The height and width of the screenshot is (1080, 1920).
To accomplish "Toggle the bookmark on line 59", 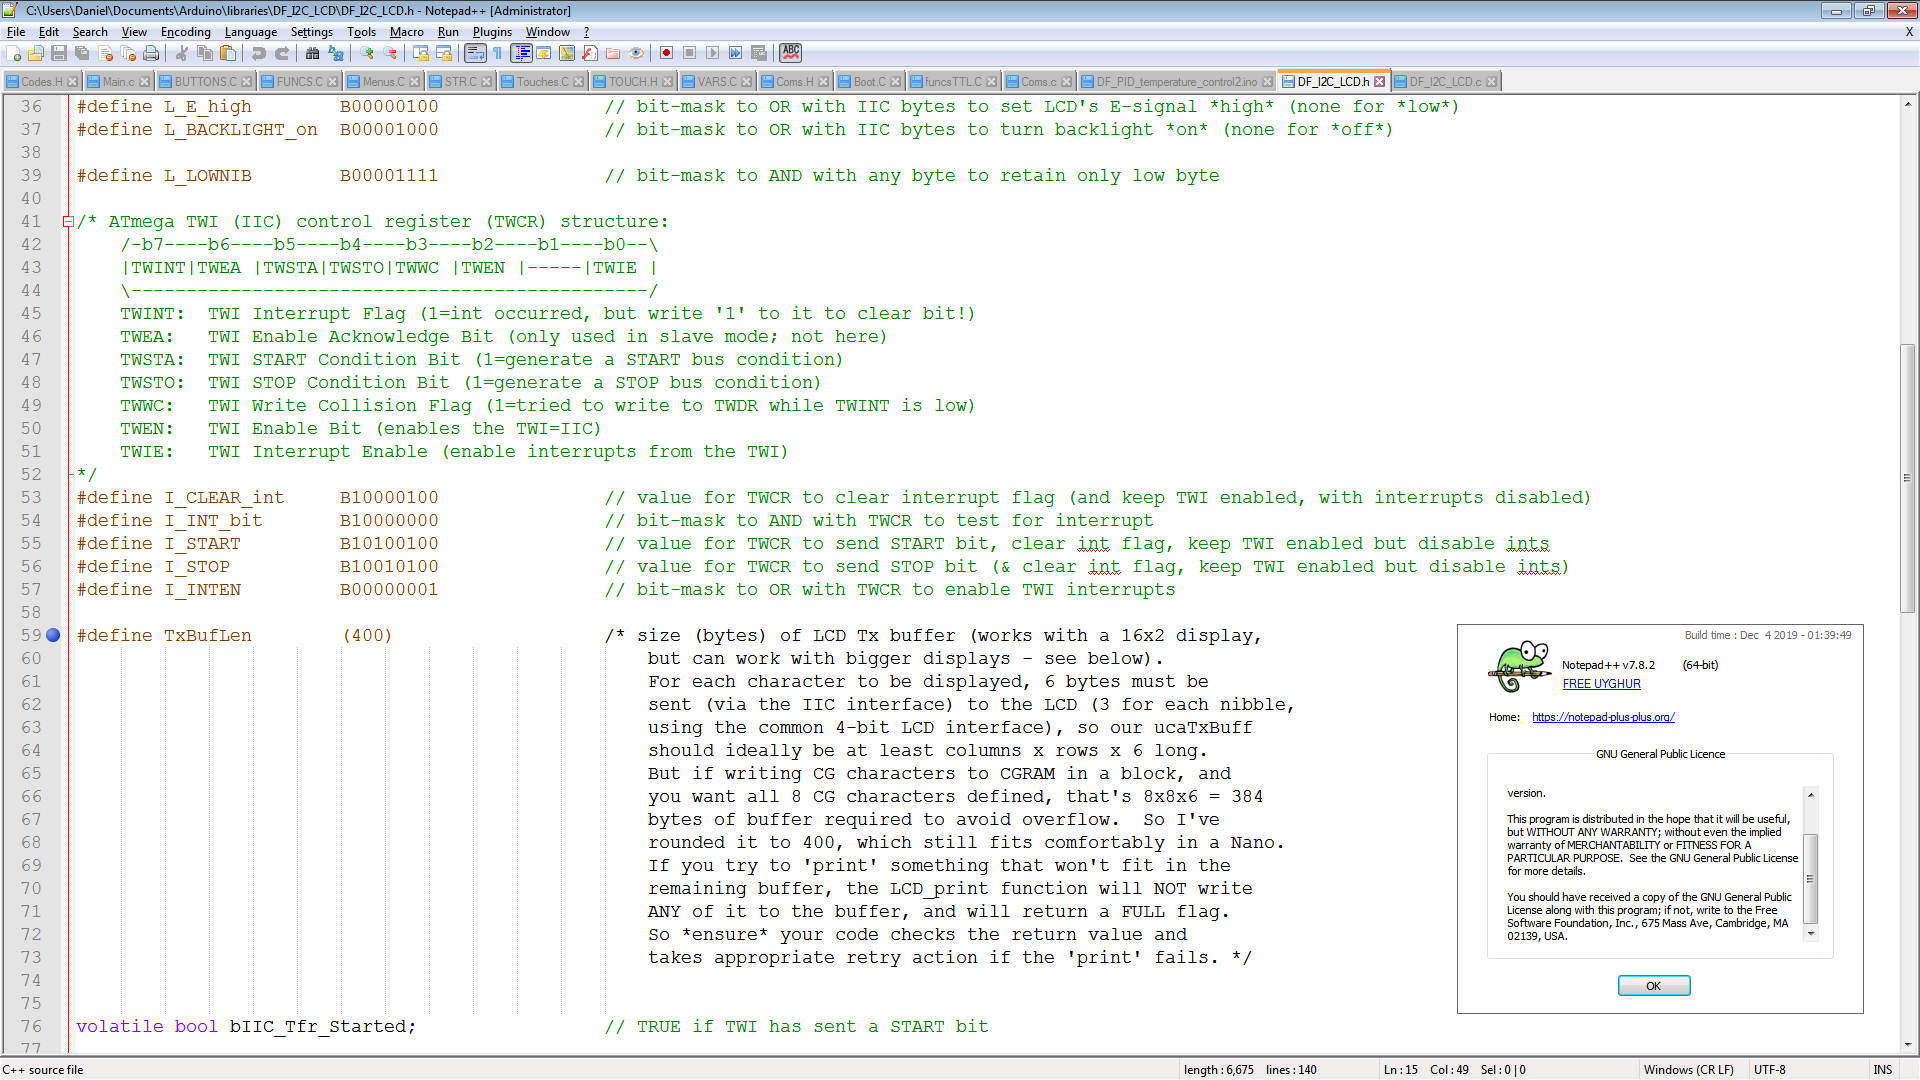I will (53, 635).
